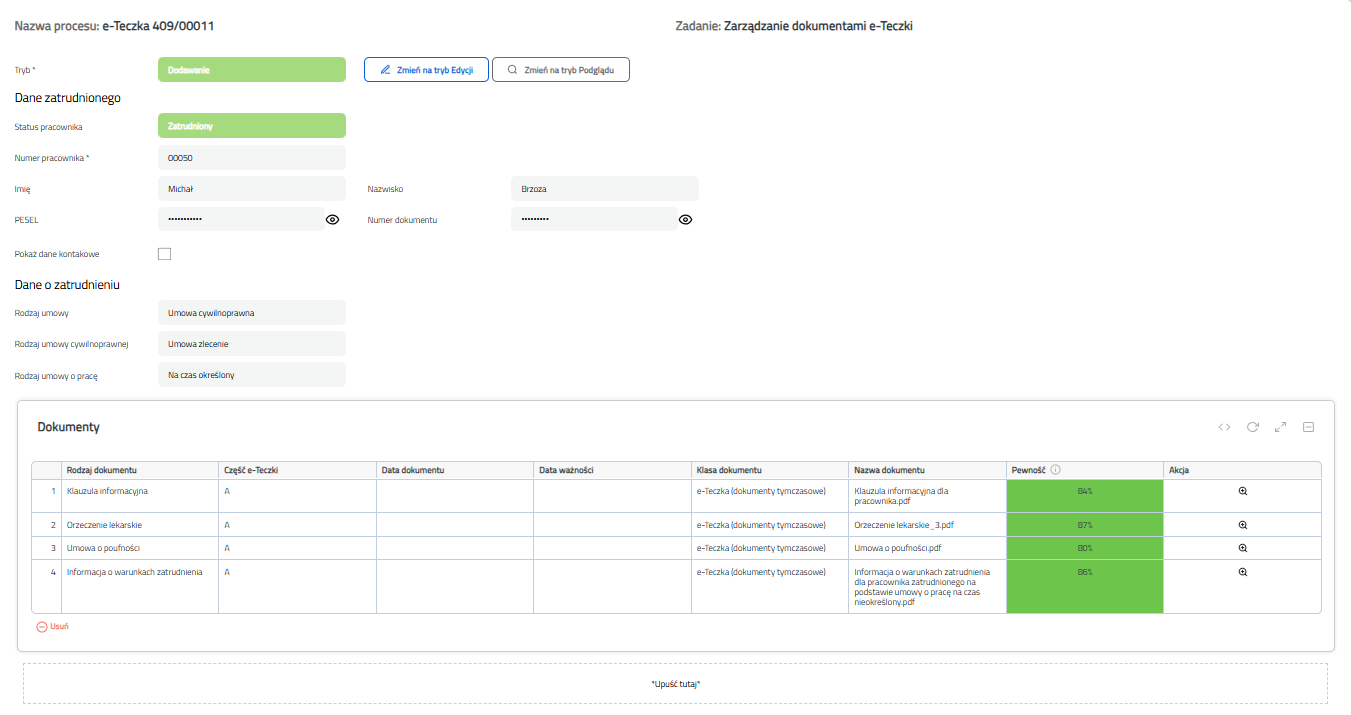The height and width of the screenshot is (715, 1351).
Task: Click Data dokumentu cell for Klauzula informacyjna
Action: [455, 496]
